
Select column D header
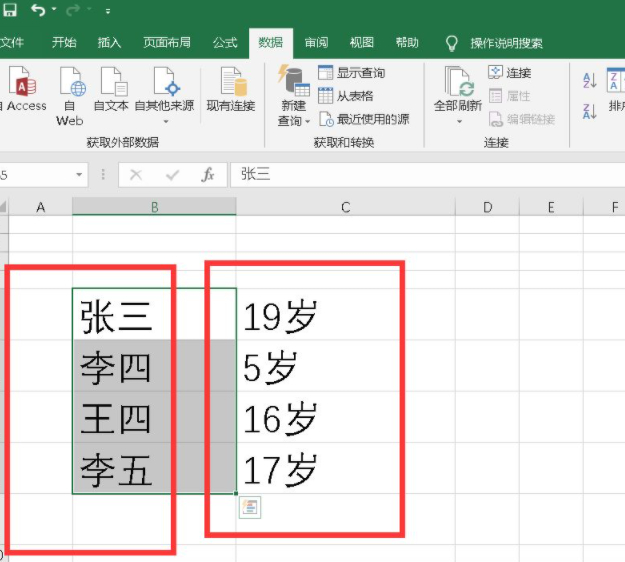487,207
